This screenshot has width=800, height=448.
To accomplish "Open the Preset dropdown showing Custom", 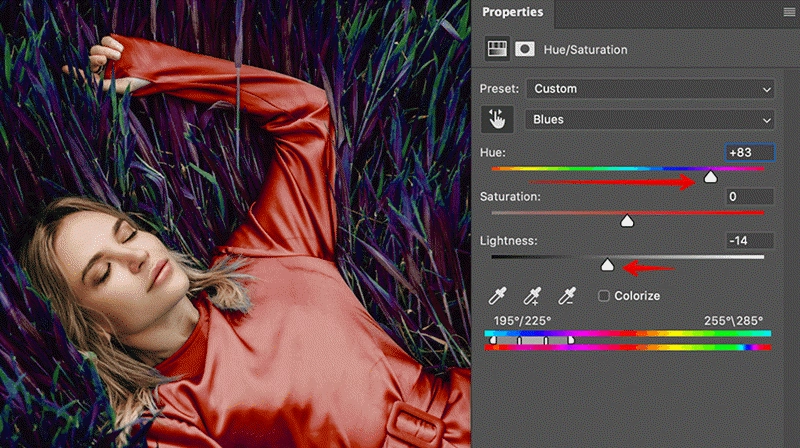I will click(x=650, y=89).
